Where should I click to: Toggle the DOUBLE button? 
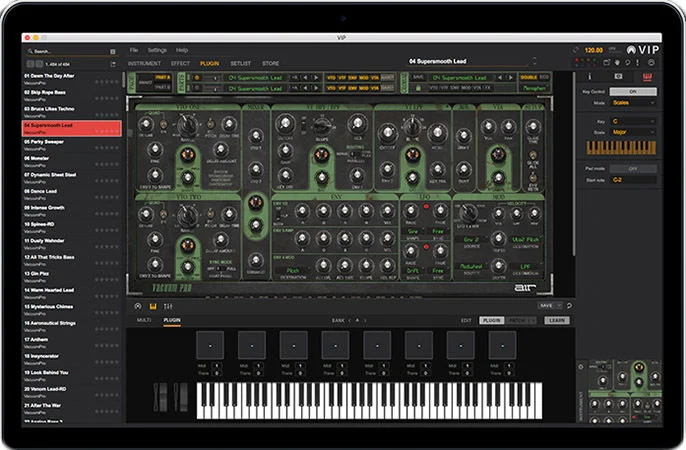pos(528,77)
